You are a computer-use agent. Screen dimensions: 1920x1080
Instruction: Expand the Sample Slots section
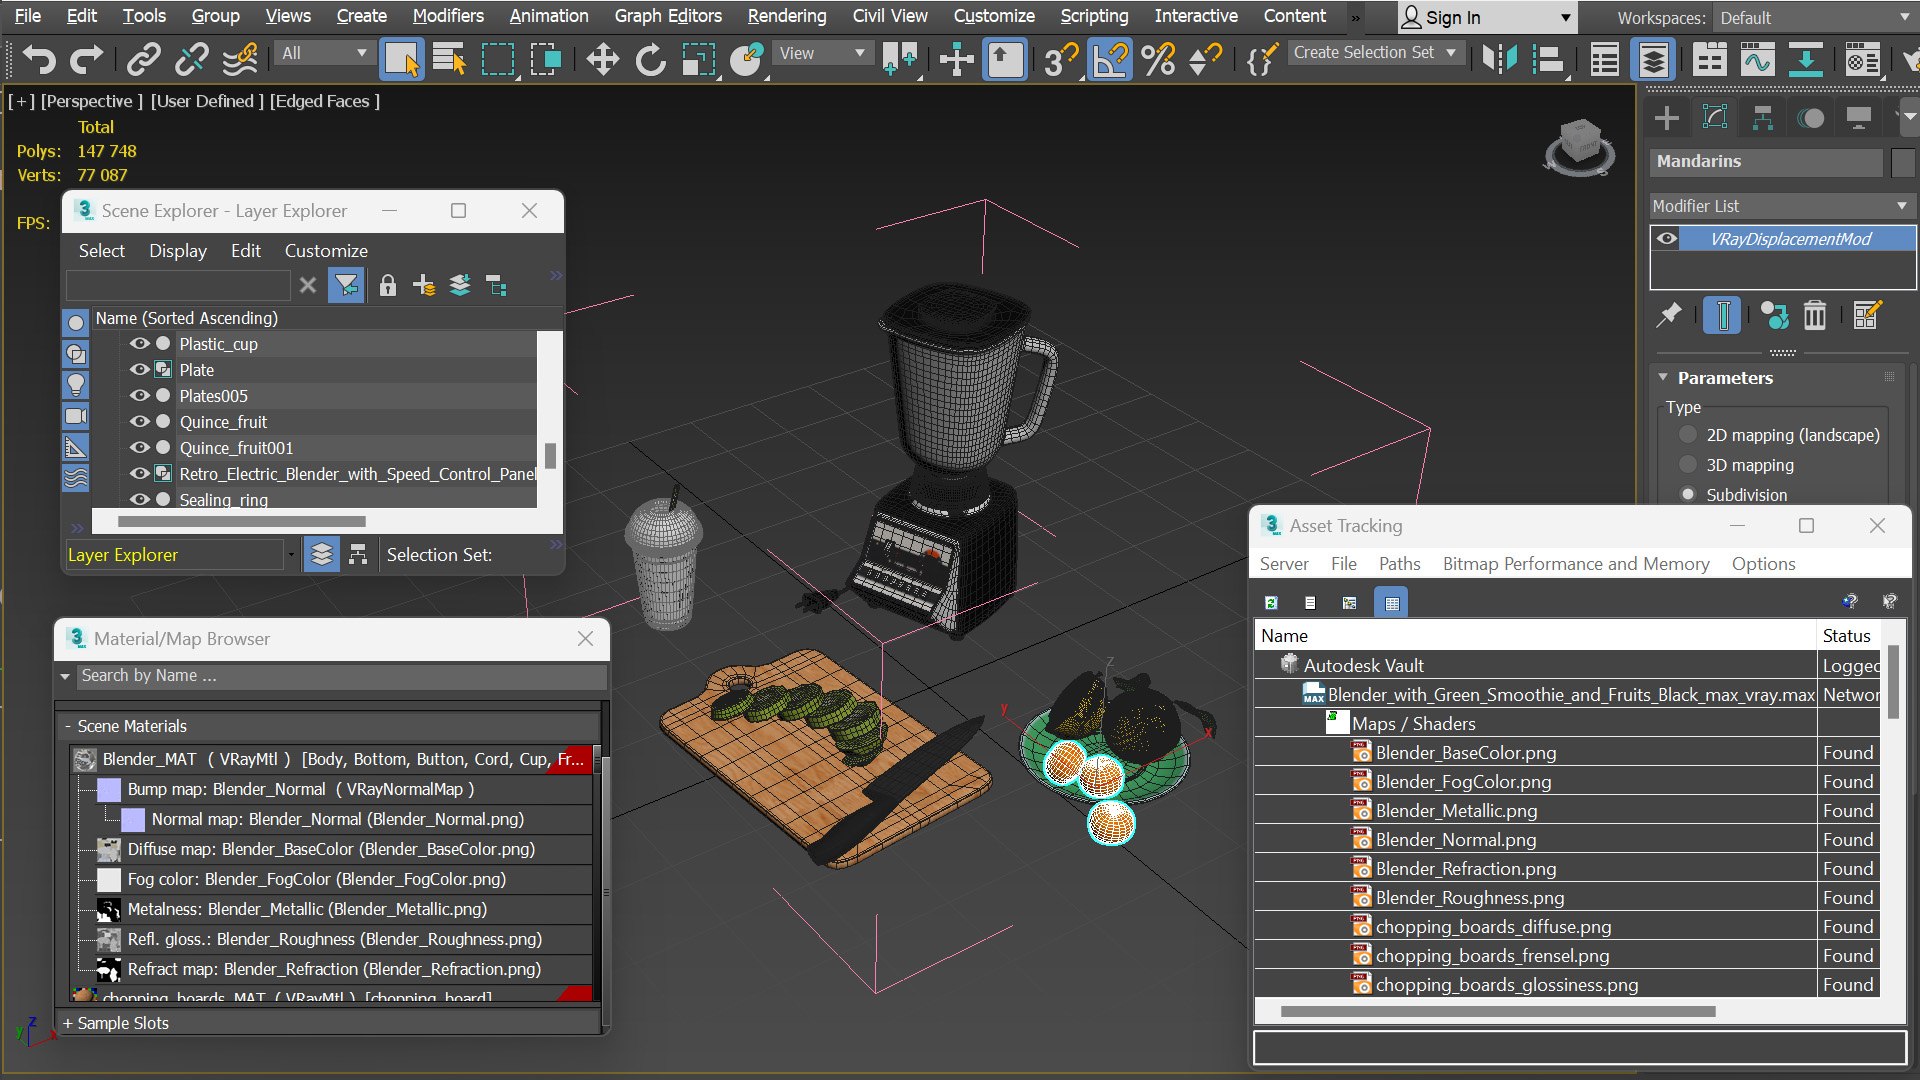(116, 1023)
